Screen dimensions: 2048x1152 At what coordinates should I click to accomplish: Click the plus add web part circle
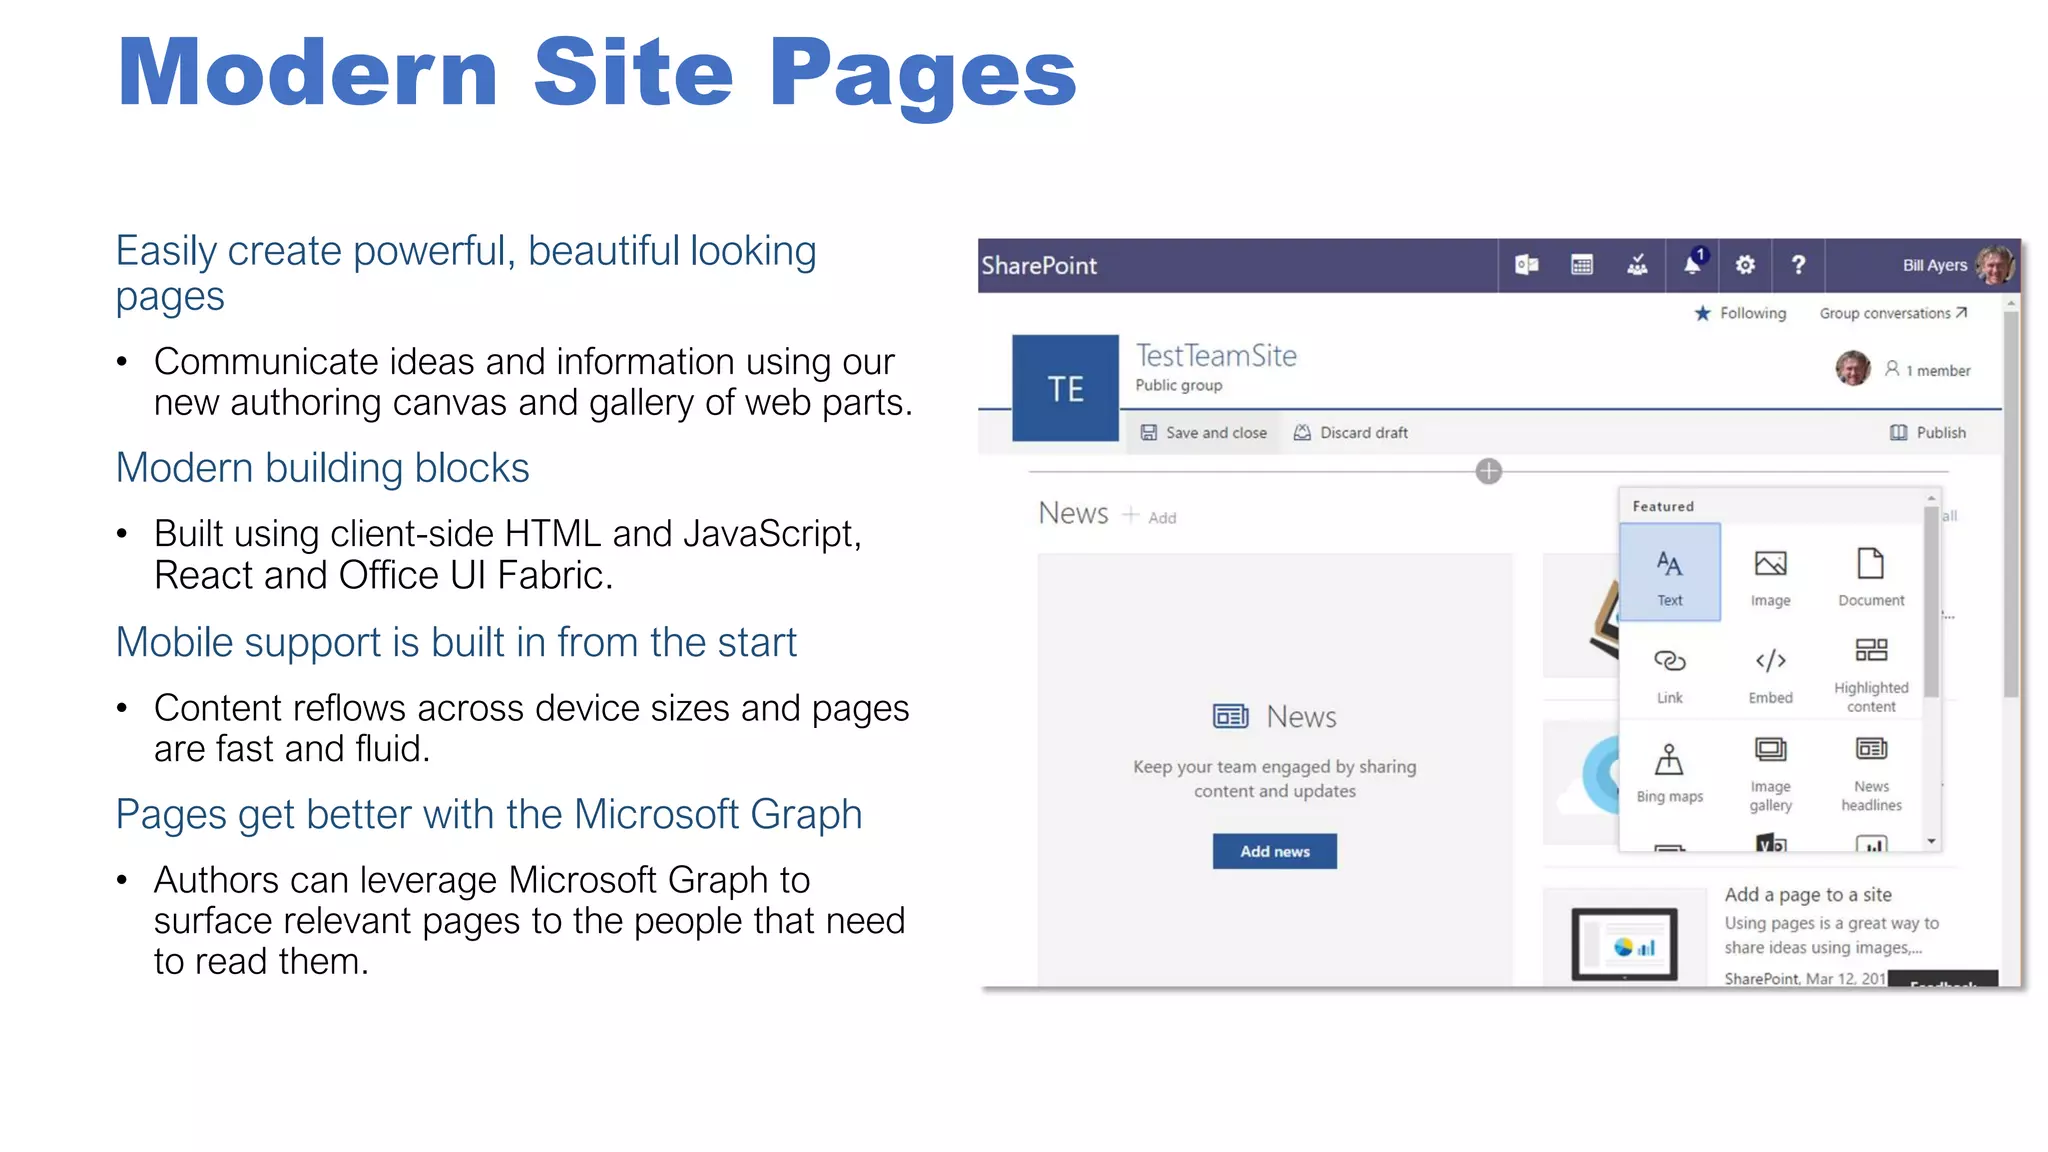click(1489, 471)
